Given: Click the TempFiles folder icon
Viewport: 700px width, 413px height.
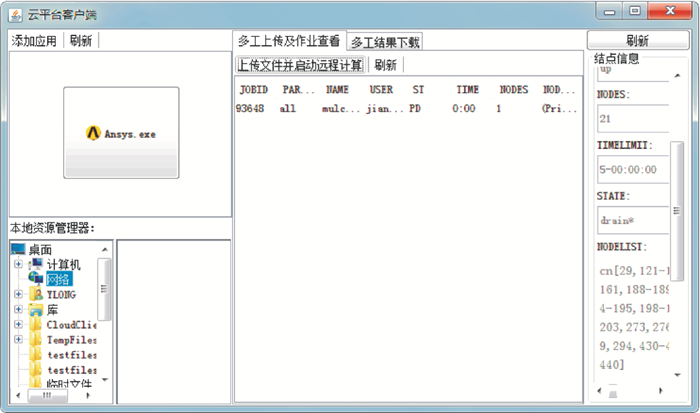Looking at the screenshot, I should [37, 340].
